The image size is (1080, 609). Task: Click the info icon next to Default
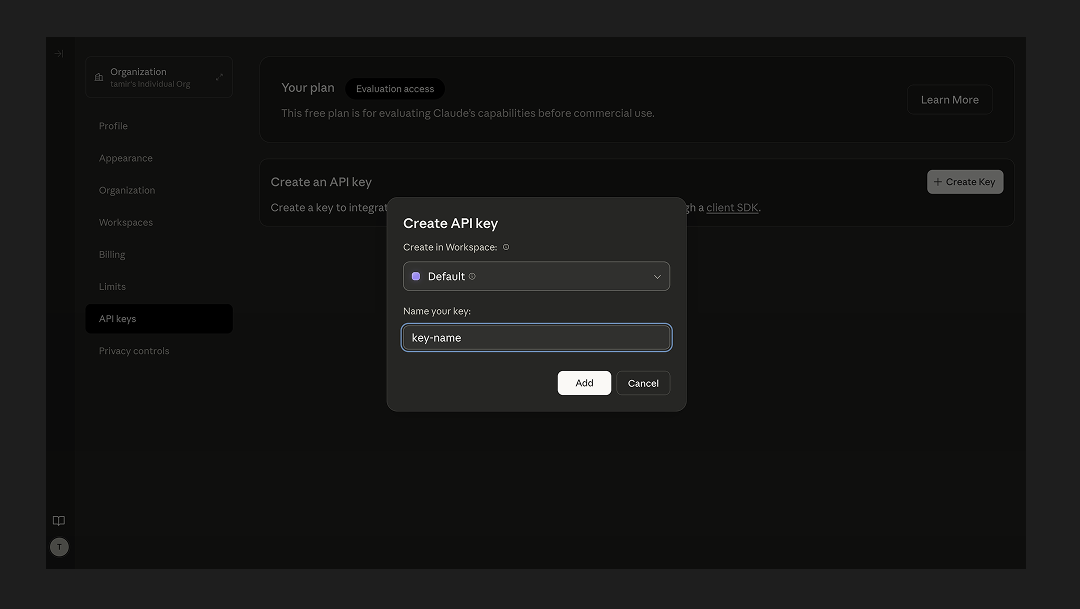point(472,276)
